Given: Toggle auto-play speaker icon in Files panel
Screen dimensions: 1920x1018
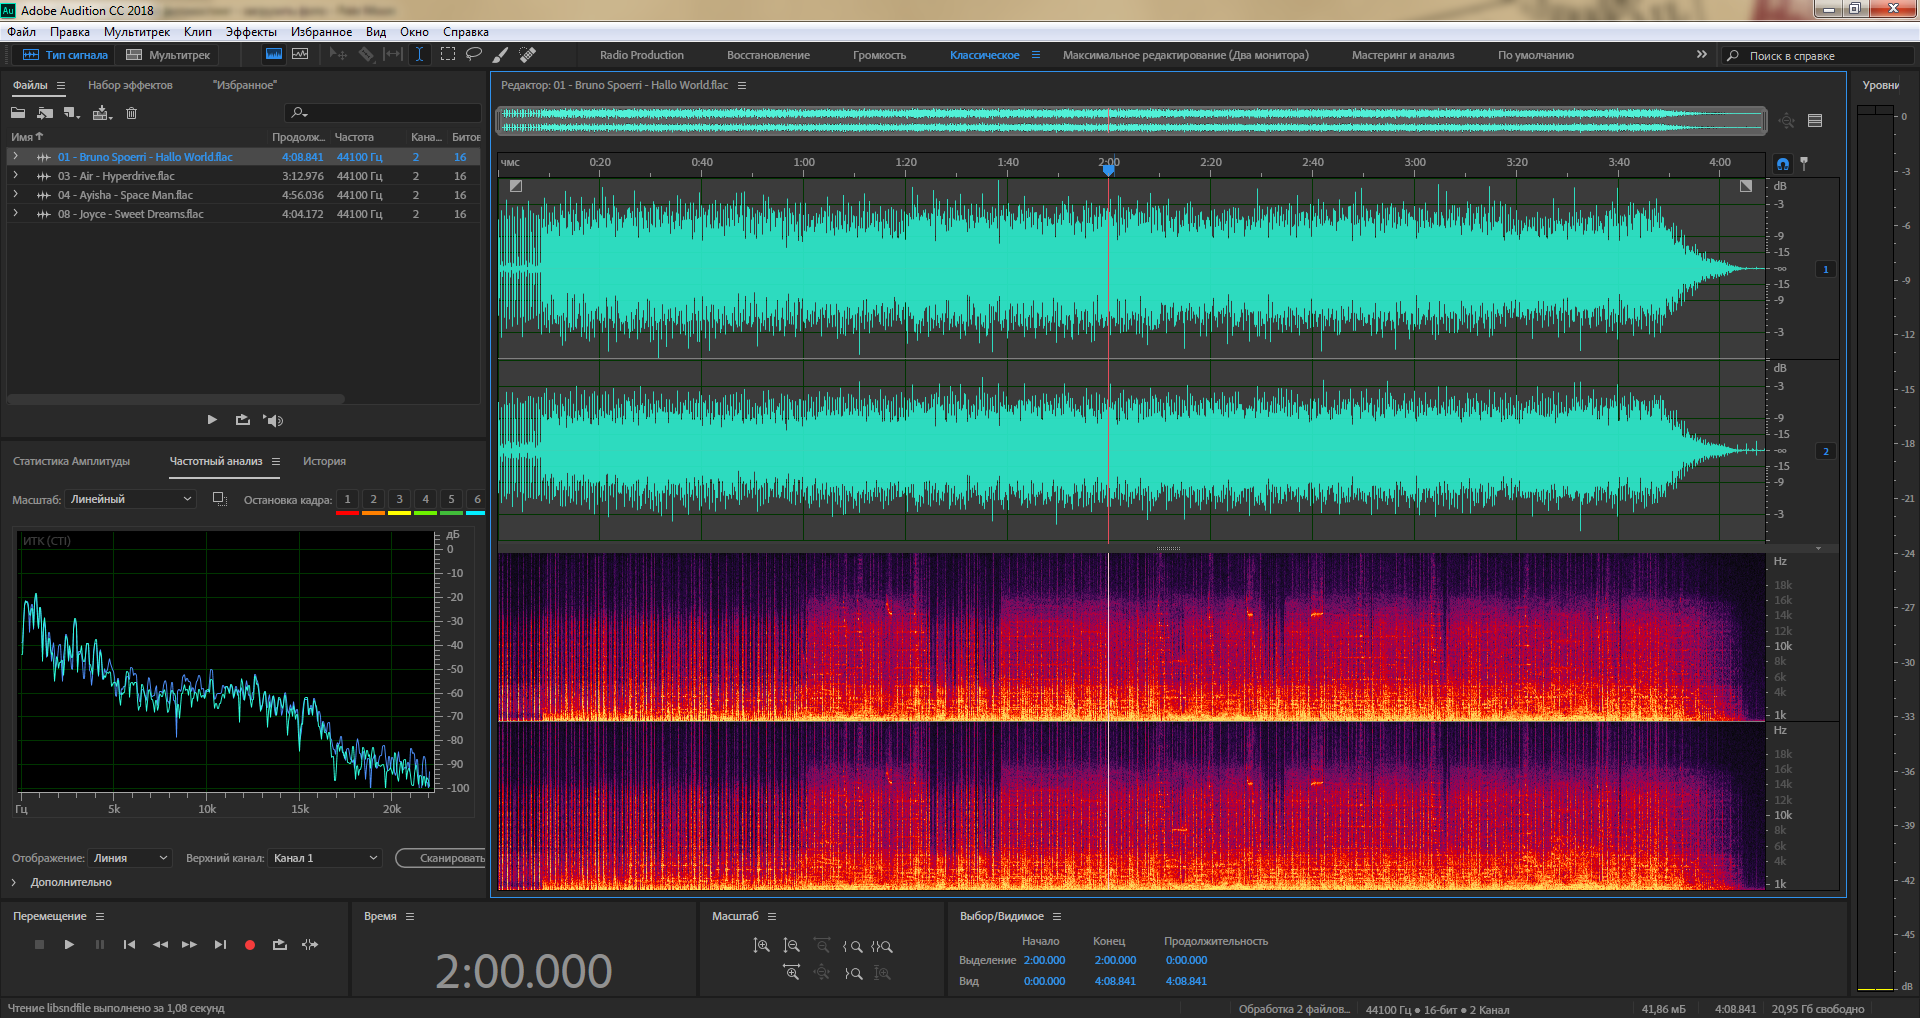Looking at the screenshot, I should tap(274, 420).
